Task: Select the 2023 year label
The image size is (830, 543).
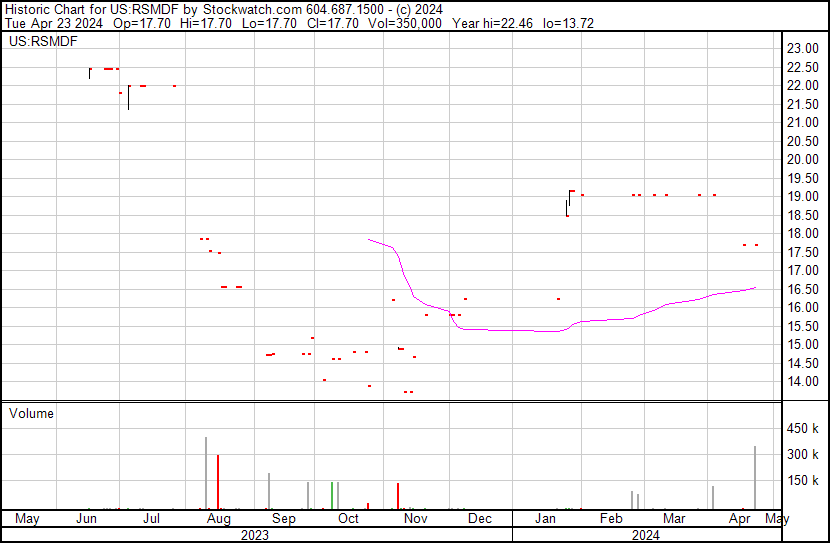Action: 255,534
